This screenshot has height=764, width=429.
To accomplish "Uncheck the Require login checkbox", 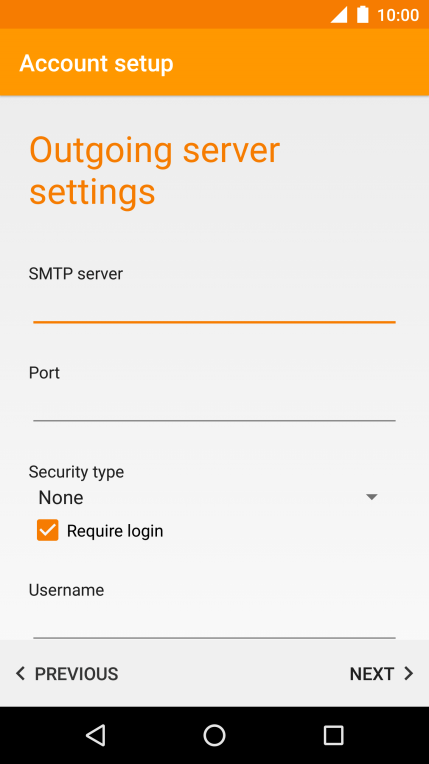I will (48, 530).
